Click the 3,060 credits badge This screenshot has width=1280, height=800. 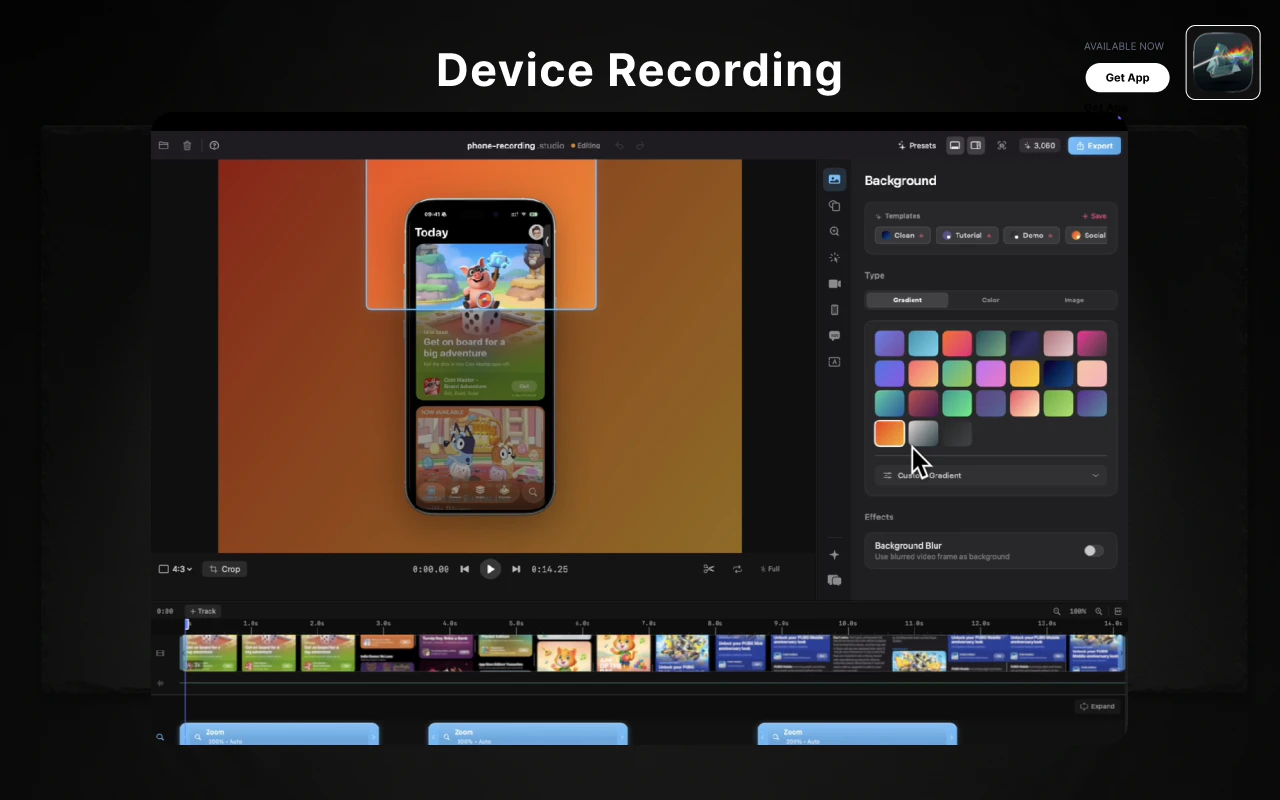pos(1040,146)
